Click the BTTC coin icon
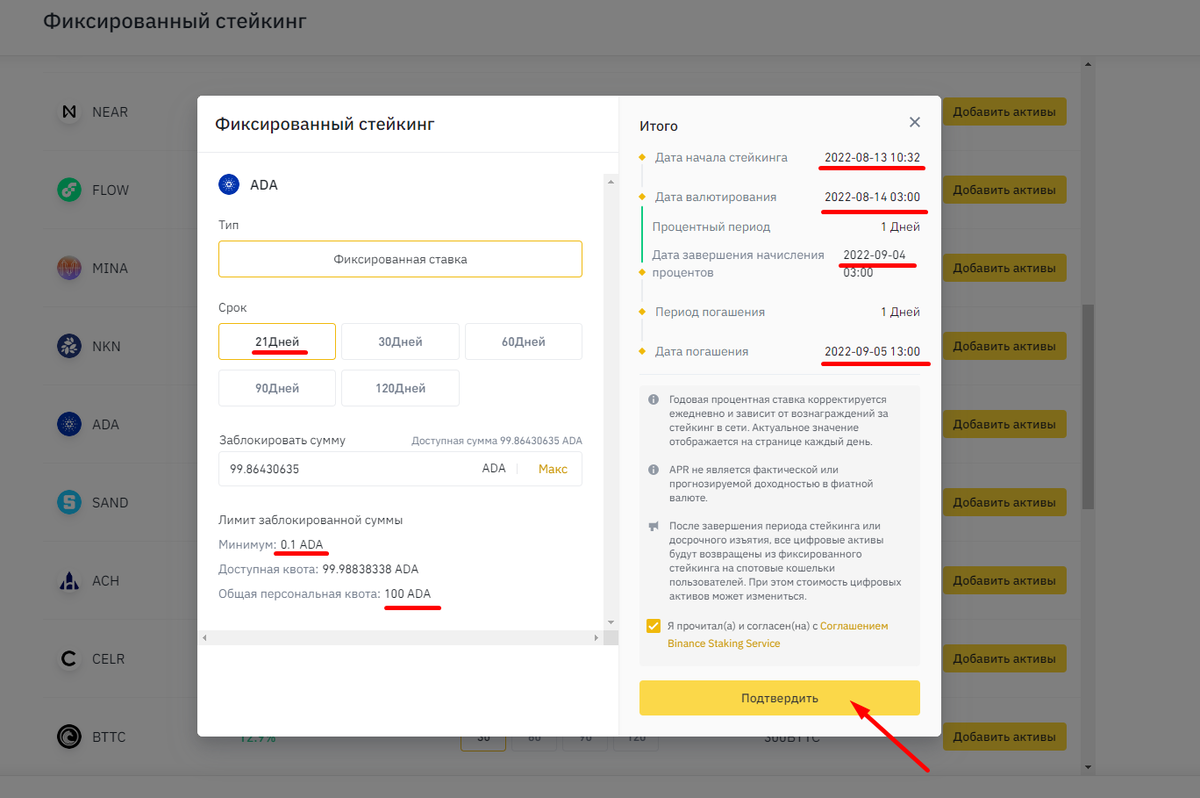1200x798 pixels. (69, 737)
